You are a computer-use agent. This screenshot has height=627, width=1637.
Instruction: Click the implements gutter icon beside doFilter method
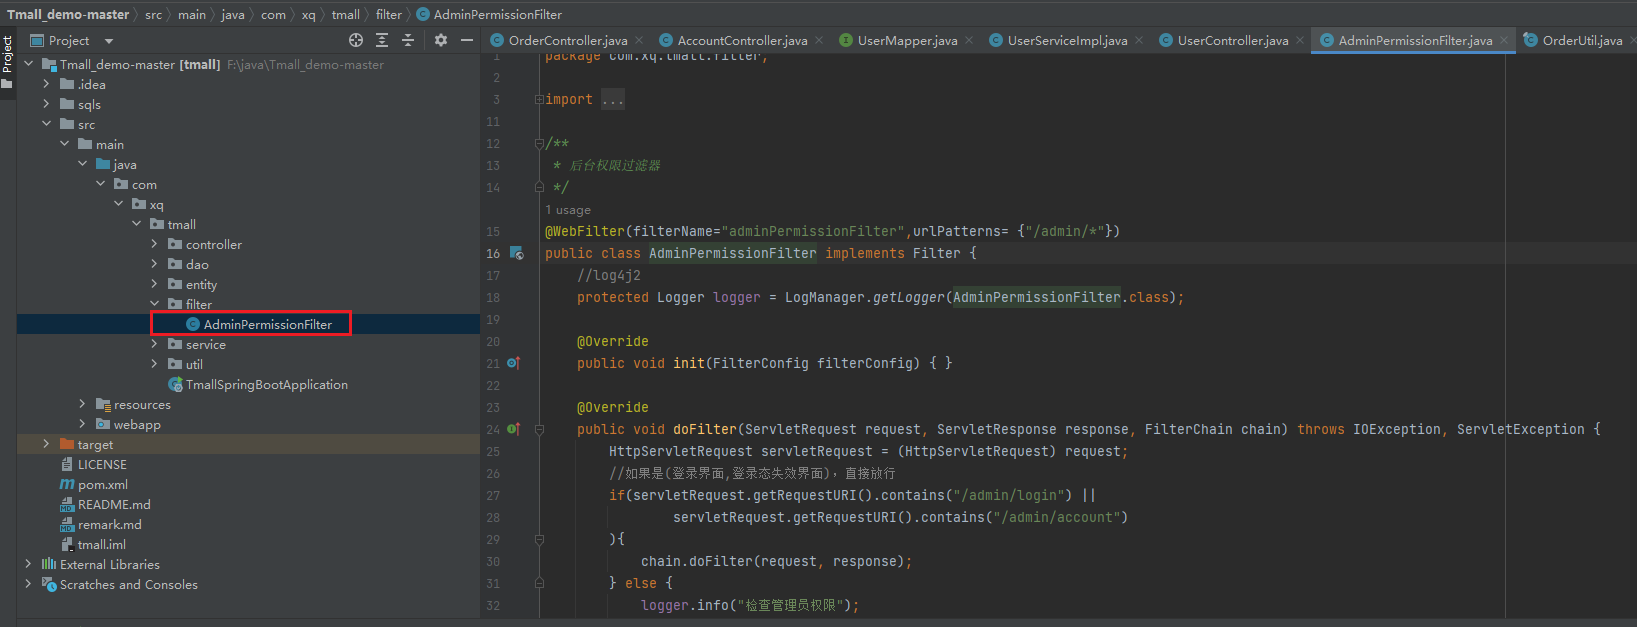(x=513, y=429)
